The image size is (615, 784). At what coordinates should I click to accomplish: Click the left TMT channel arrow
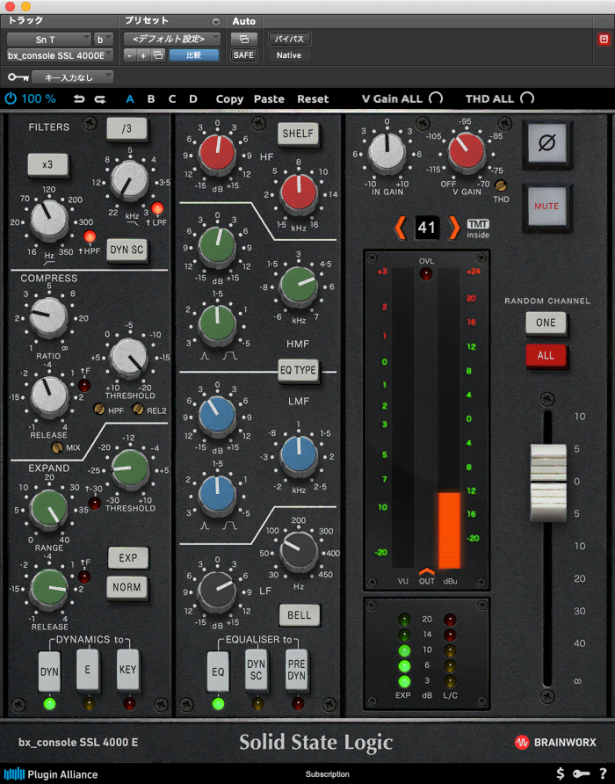point(400,228)
